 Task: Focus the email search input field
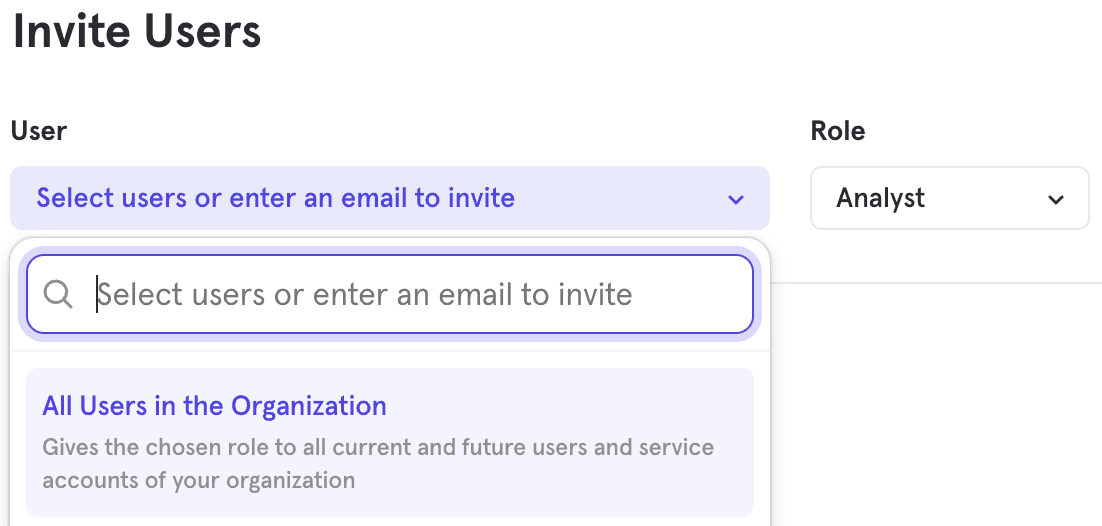tap(400, 294)
